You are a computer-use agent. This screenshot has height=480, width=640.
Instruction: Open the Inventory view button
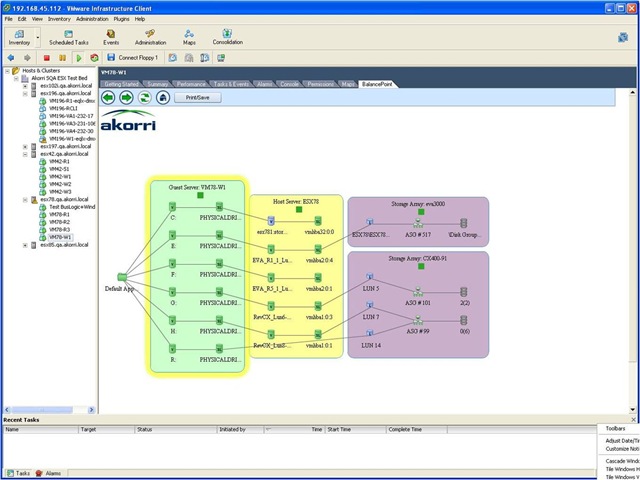pyautogui.click(x=19, y=37)
